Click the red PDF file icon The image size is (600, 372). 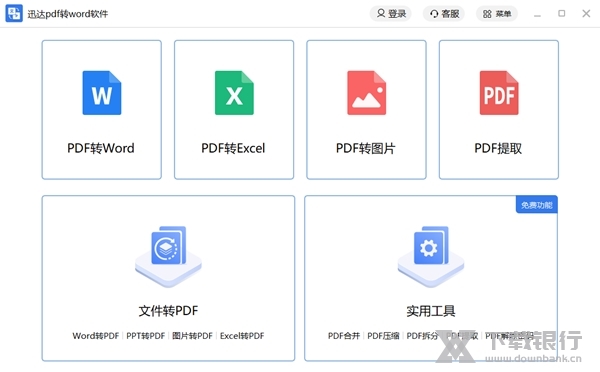[x=499, y=93]
